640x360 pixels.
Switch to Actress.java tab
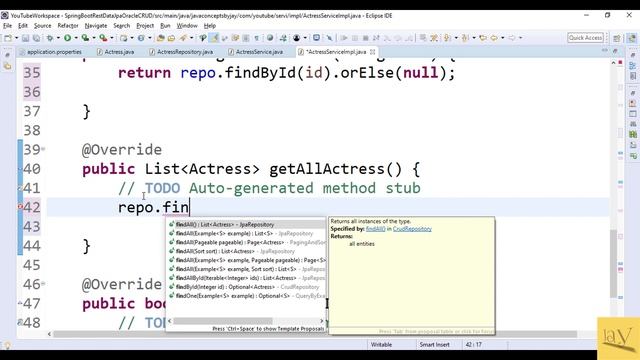(x=115, y=52)
